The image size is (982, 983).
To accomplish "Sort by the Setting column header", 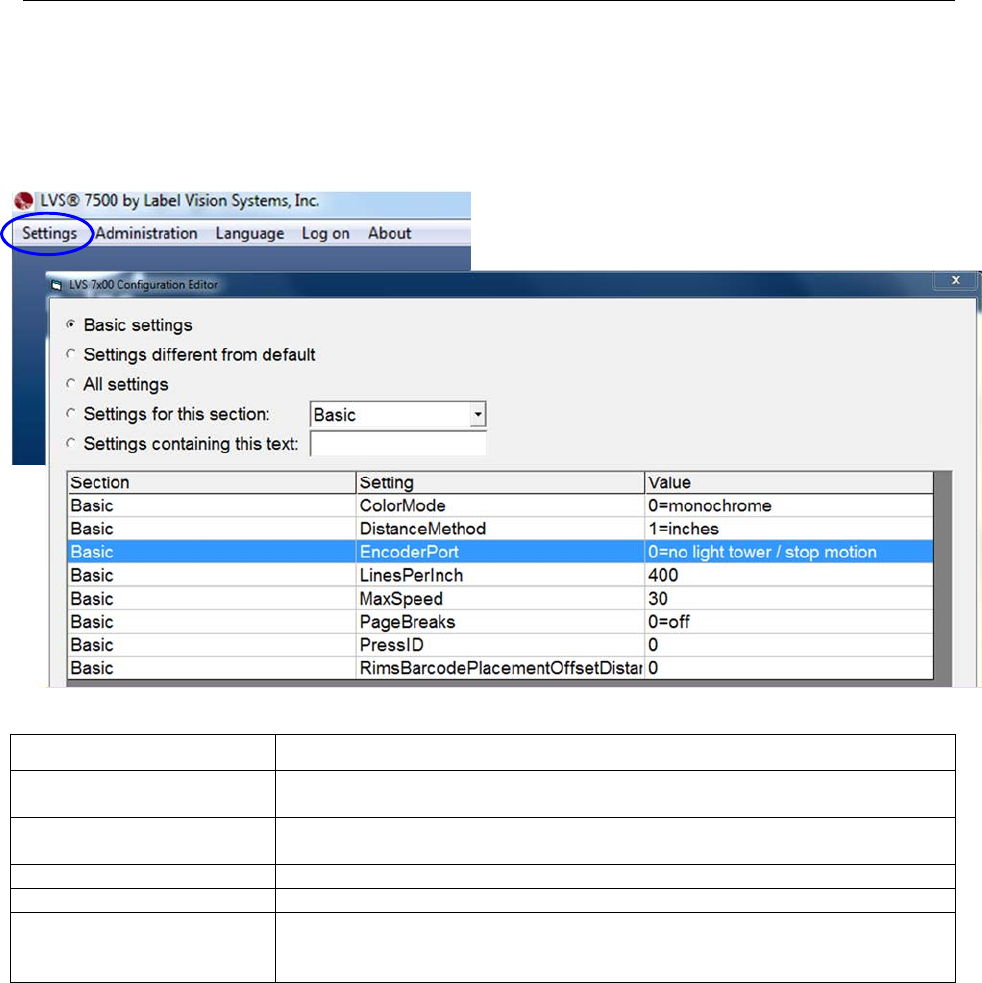I will pyautogui.click(x=500, y=483).
